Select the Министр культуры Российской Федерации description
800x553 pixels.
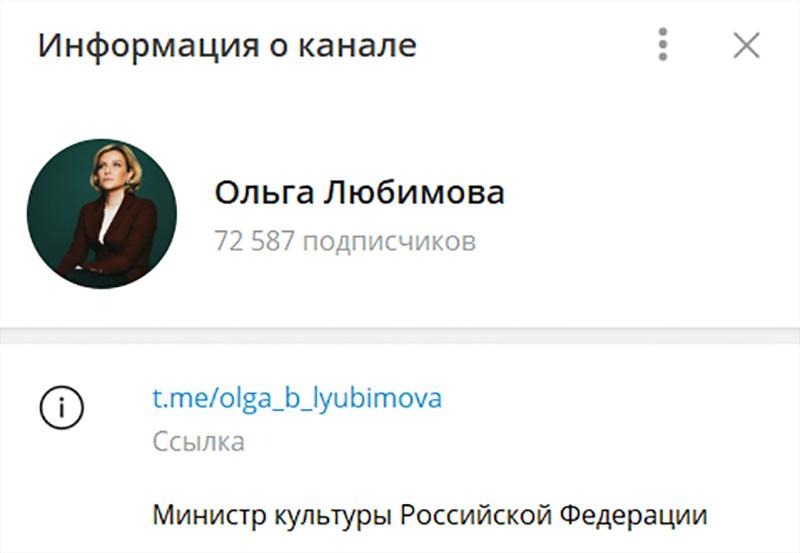[x=430, y=515]
